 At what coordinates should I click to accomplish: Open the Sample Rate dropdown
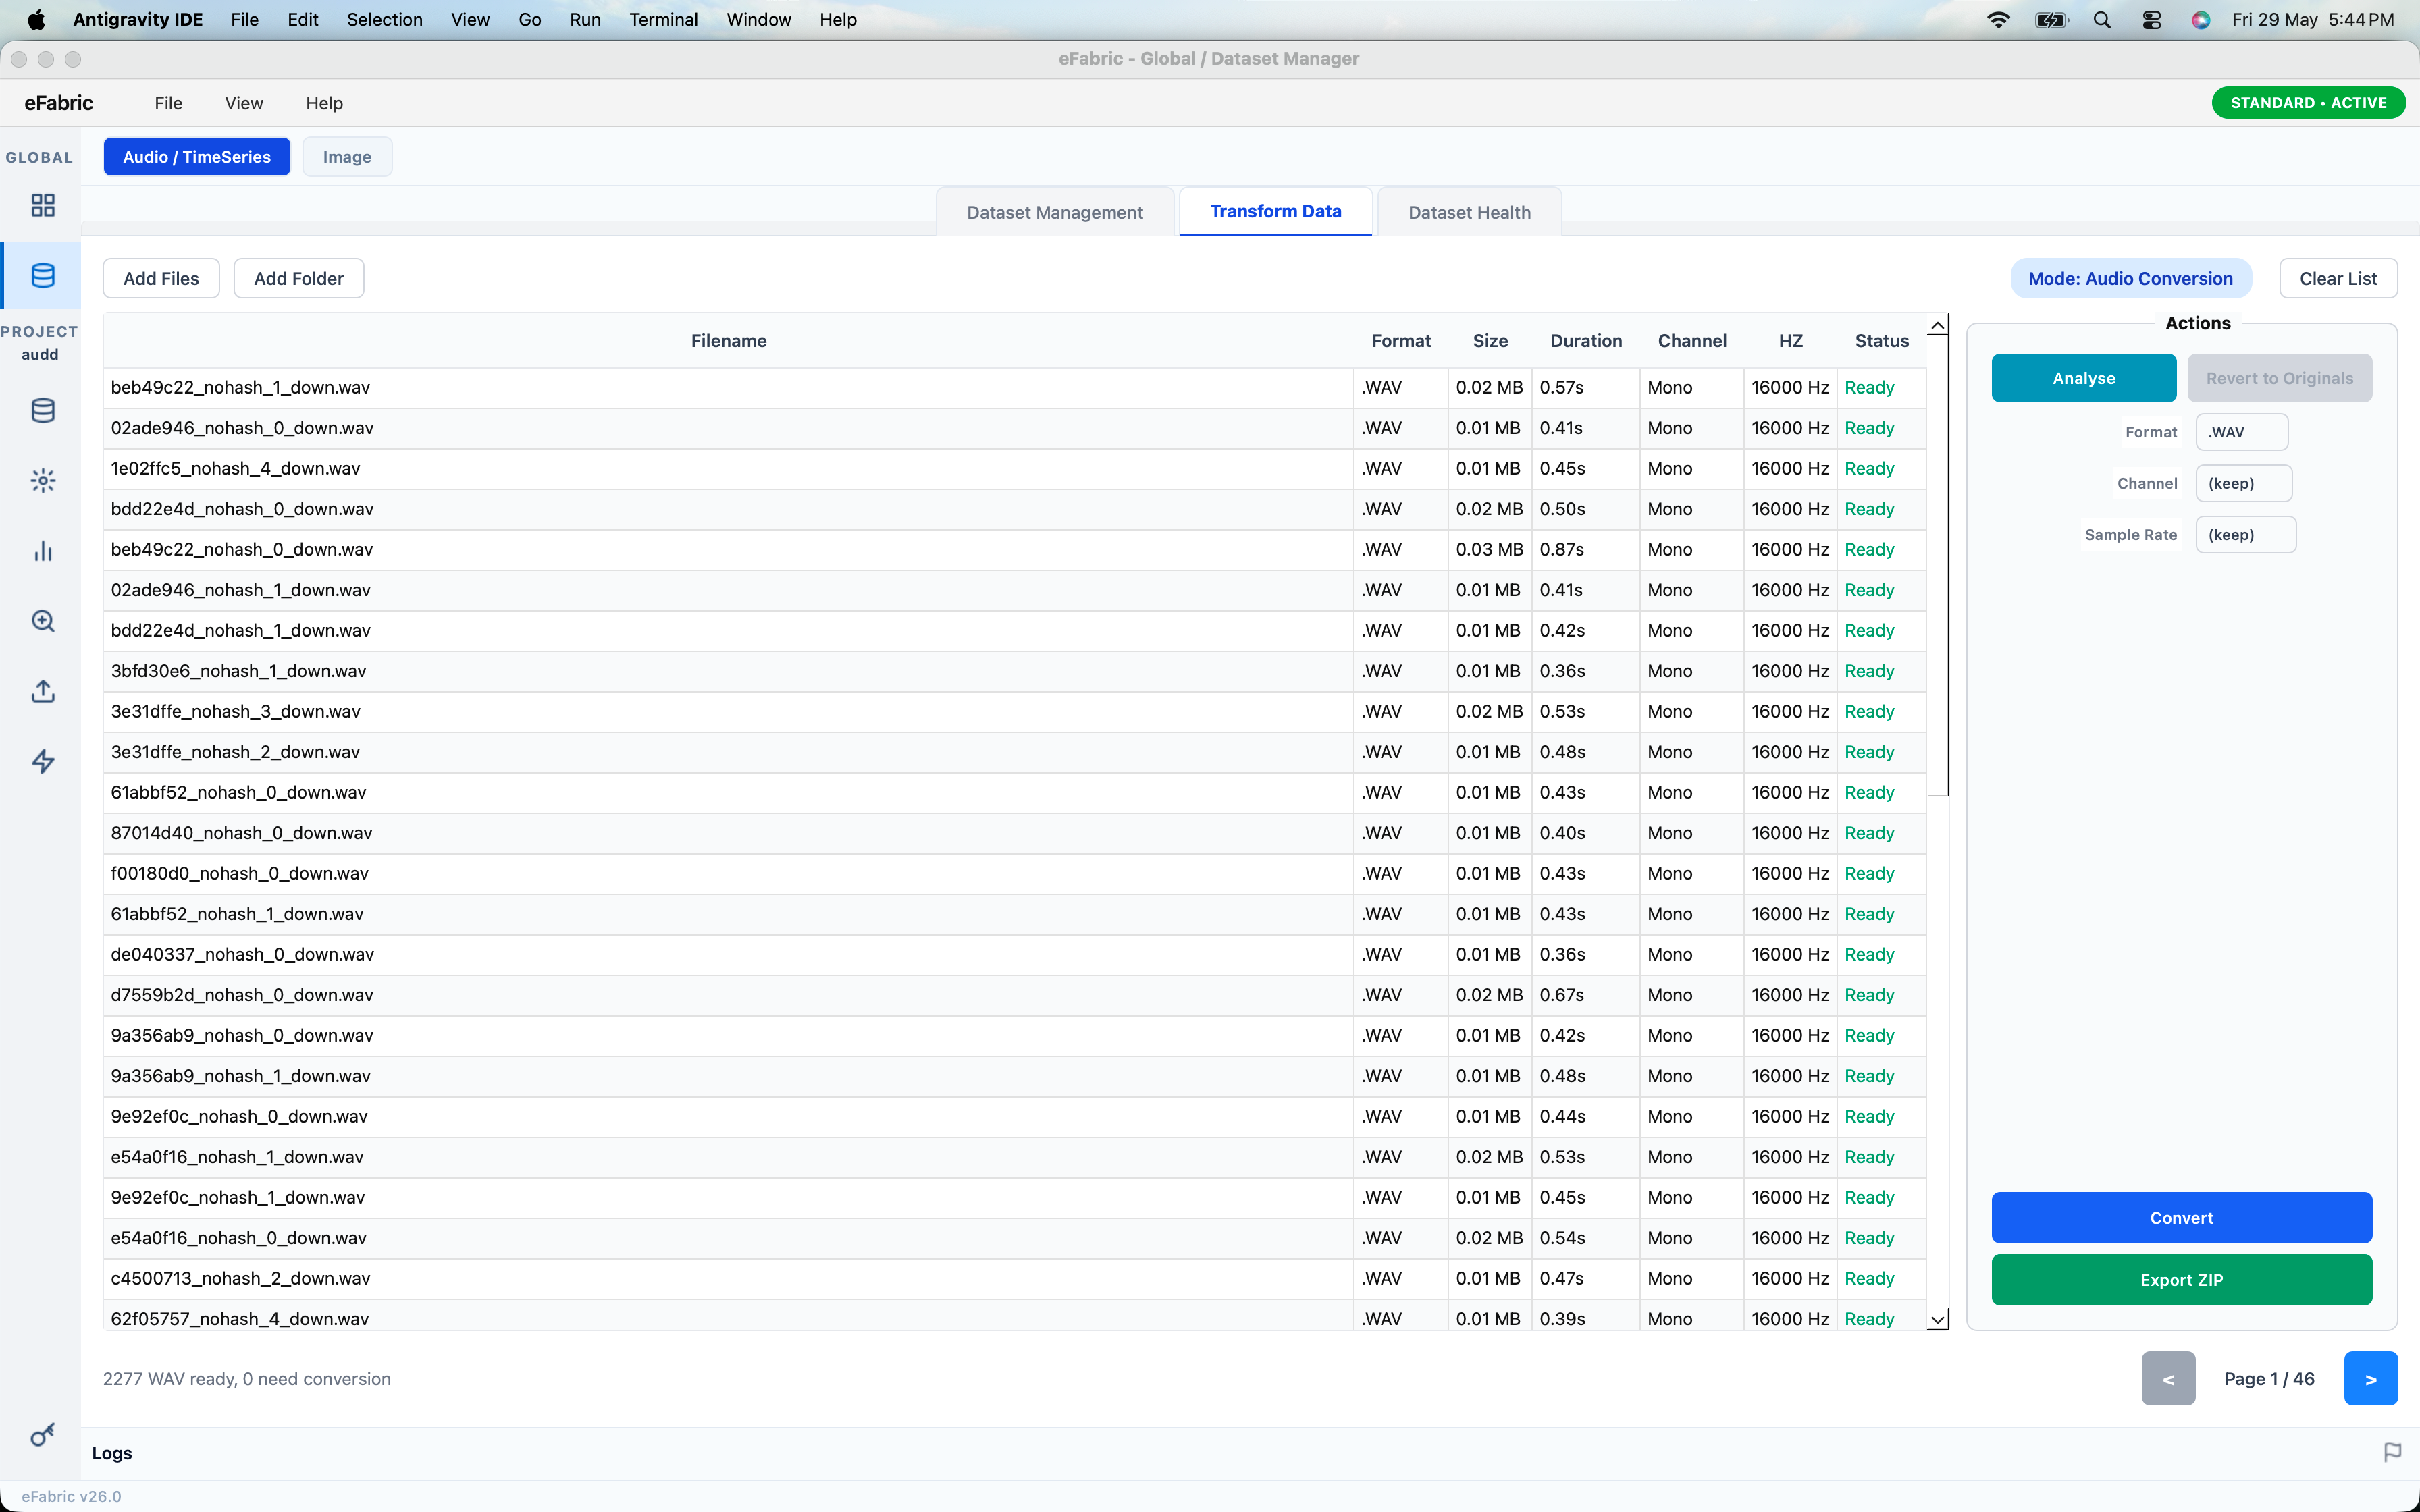coord(2245,534)
